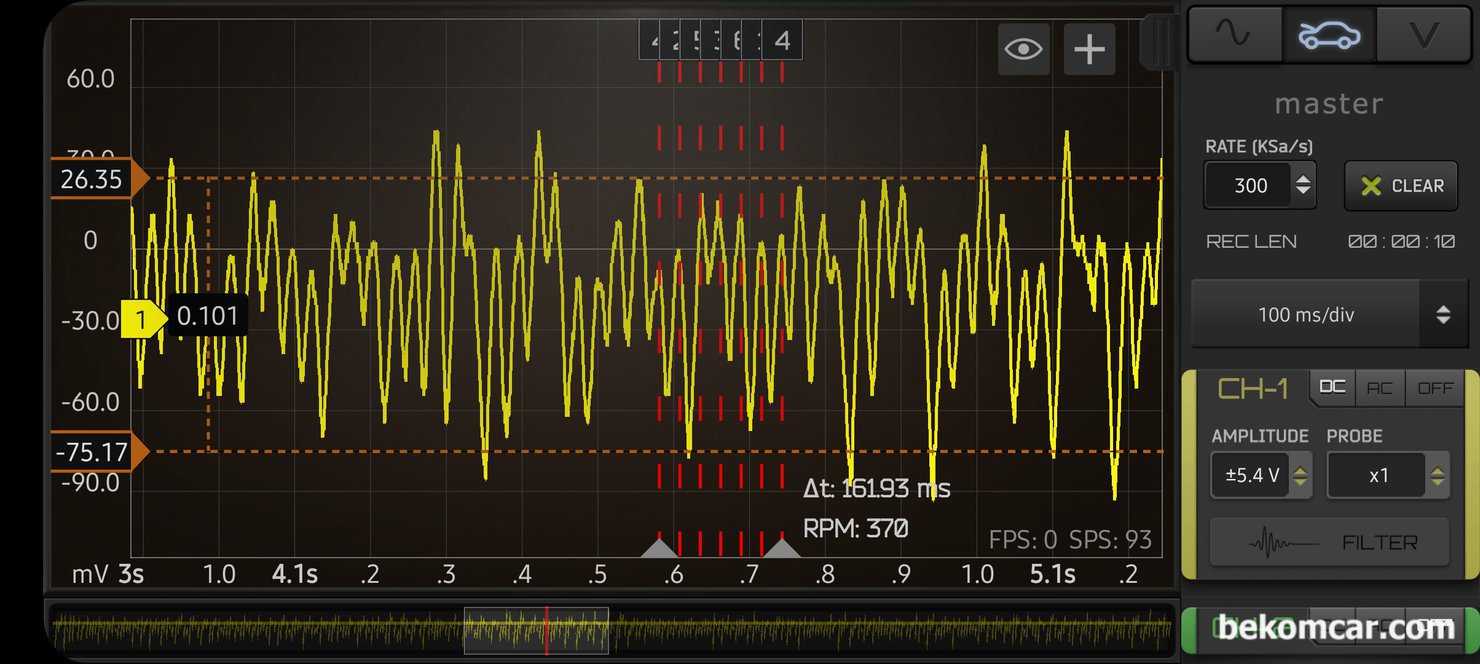Select the car automotive mode tab

pyautogui.click(x=1329, y=35)
